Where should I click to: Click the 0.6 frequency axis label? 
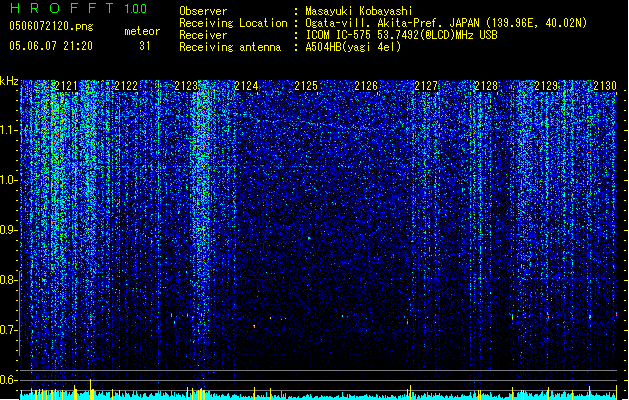9,380
